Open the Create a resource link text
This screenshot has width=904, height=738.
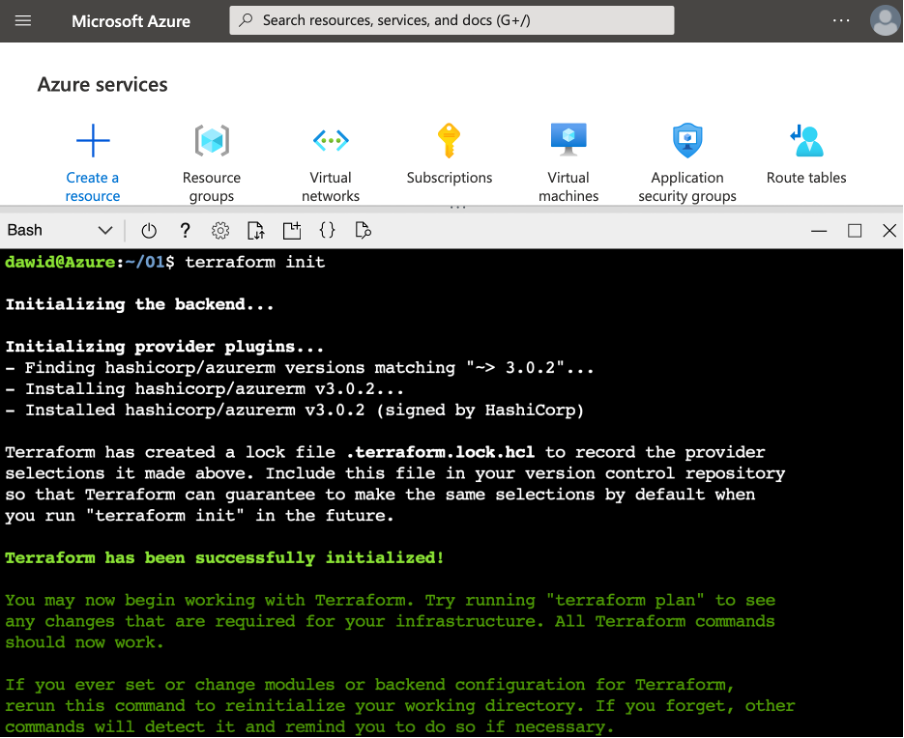tap(92, 187)
